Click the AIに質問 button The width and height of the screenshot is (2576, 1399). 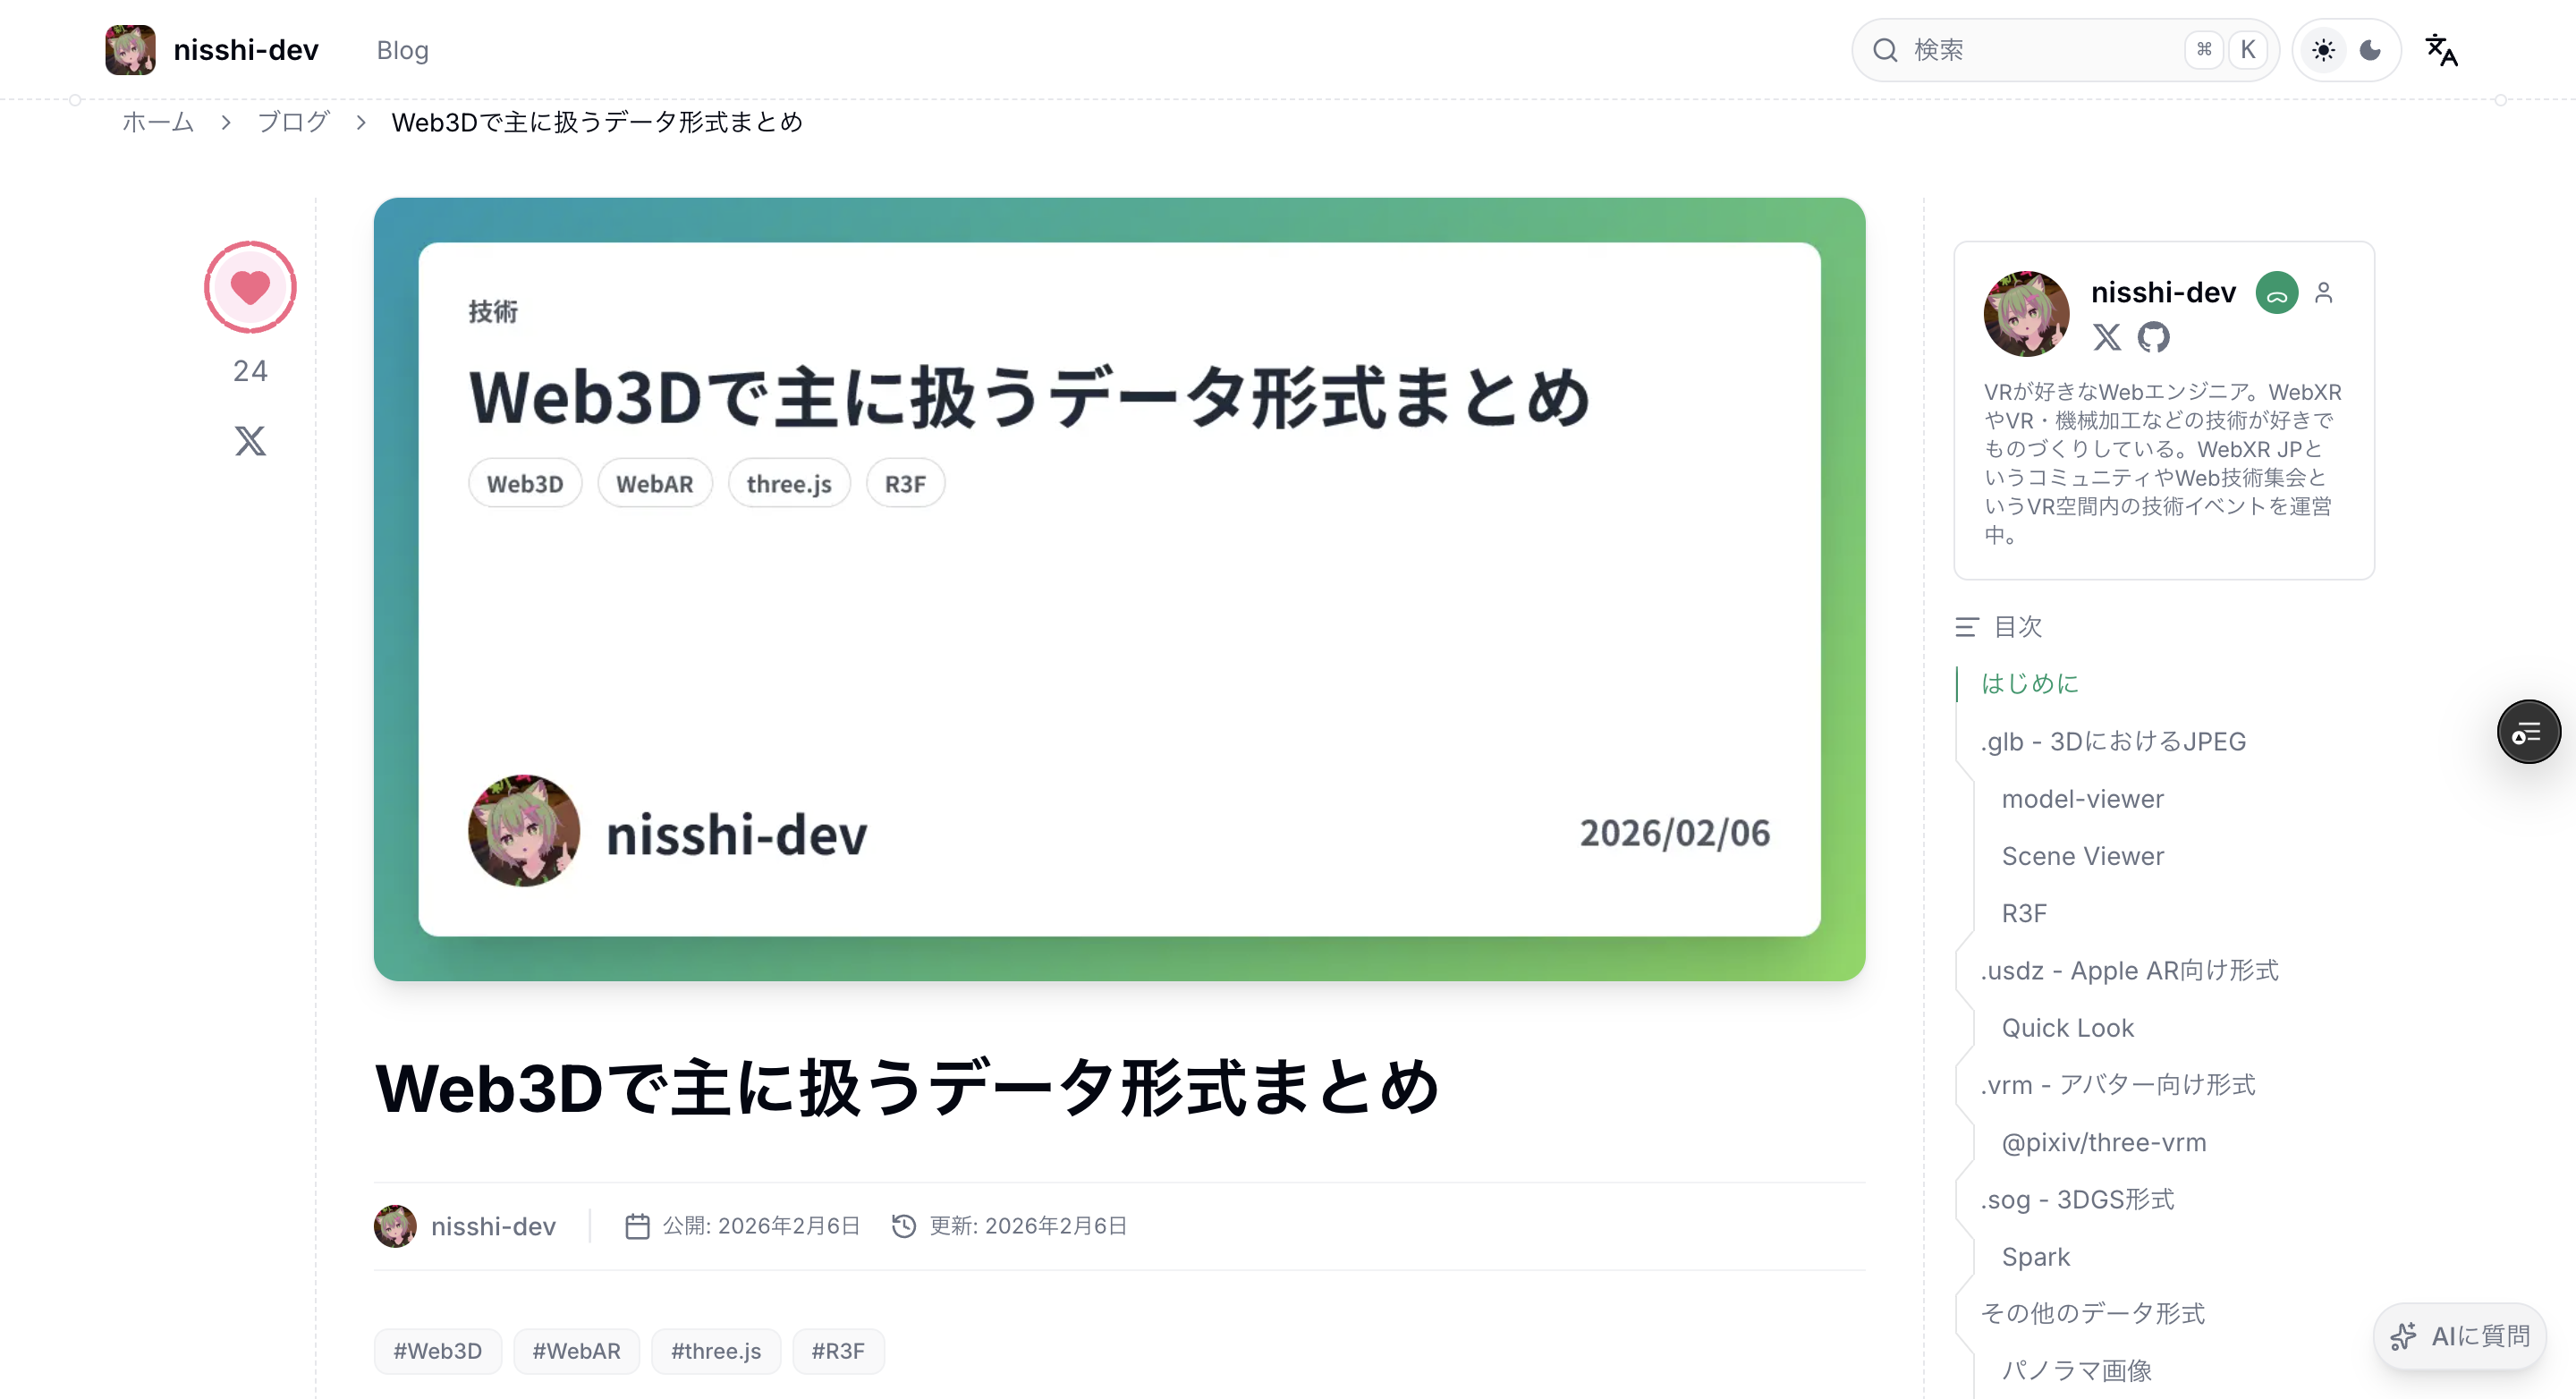[x=2460, y=1336]
